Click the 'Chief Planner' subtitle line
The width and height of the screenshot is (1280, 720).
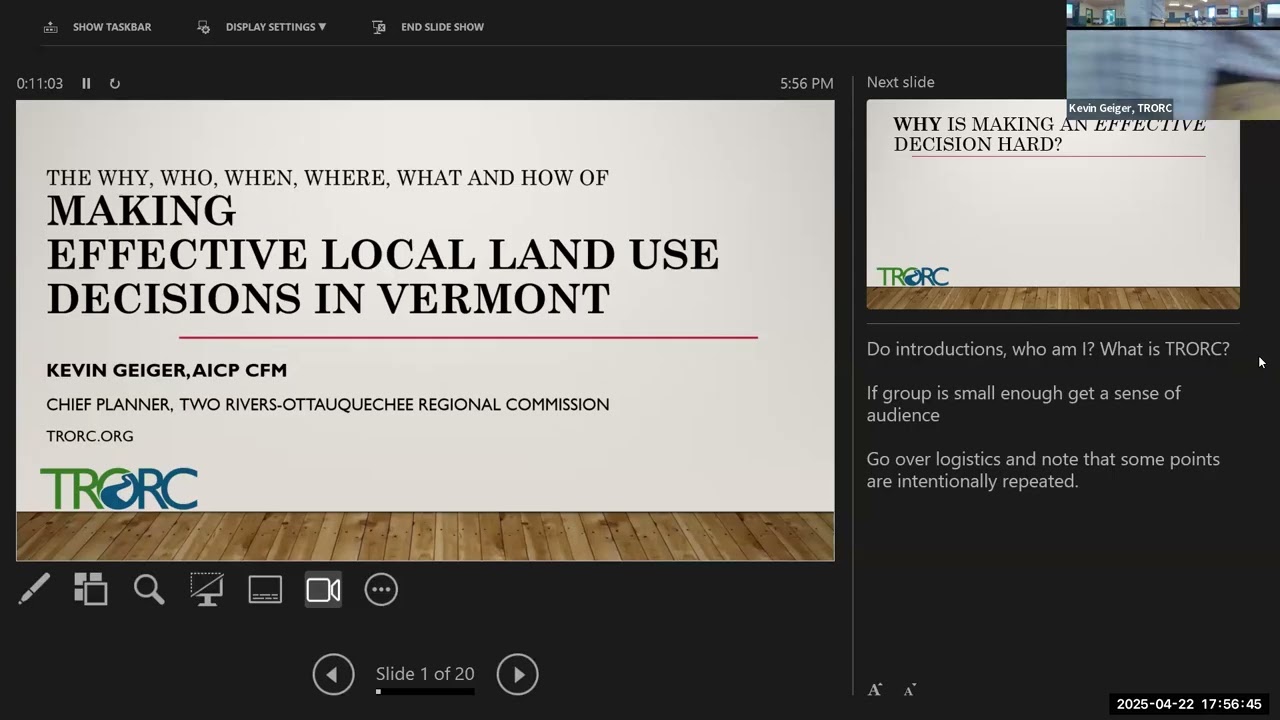click(x=328, y=404)
